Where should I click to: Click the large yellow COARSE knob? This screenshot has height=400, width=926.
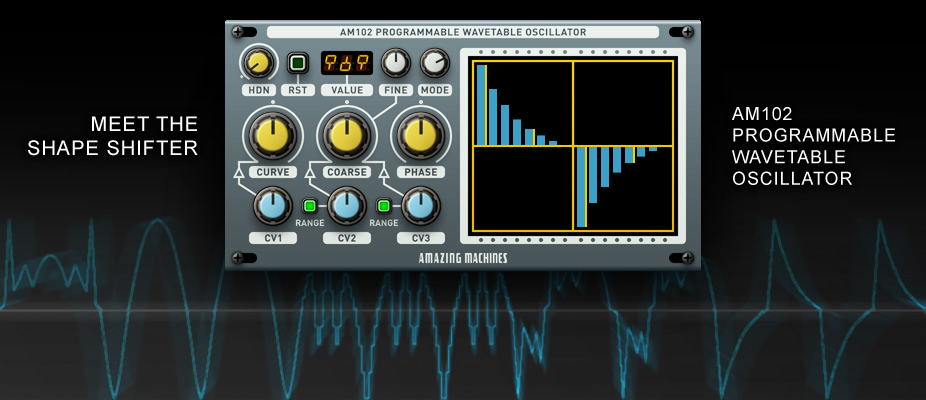pyautogui.click(x=347, y=135)
